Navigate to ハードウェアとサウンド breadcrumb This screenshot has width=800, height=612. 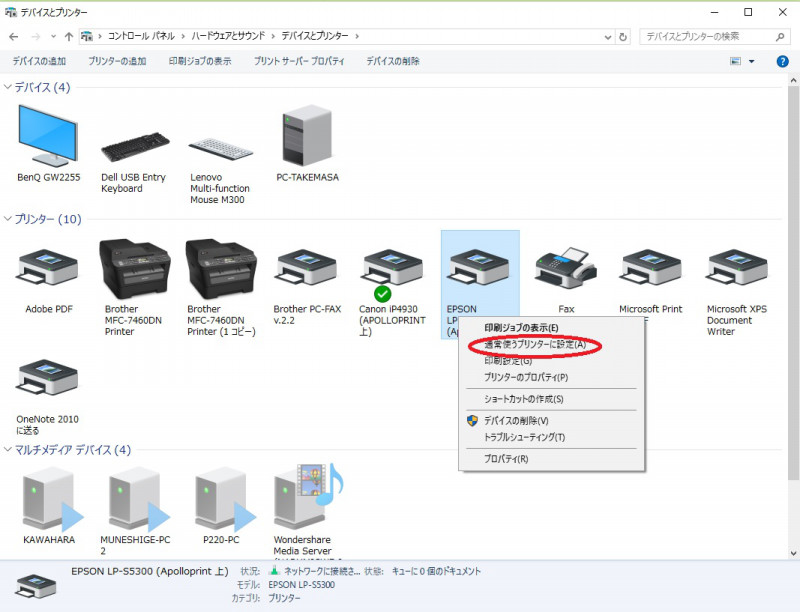[x=228, y=36]
